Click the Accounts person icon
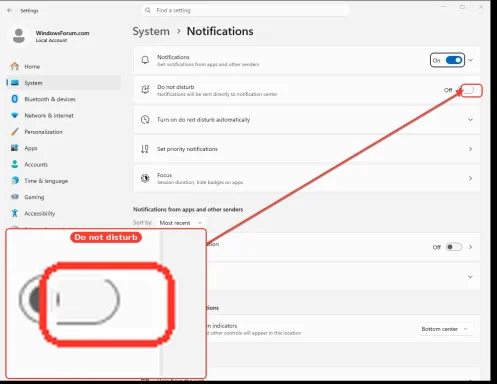Screen dimensions: 497x384 click(15, 164)
